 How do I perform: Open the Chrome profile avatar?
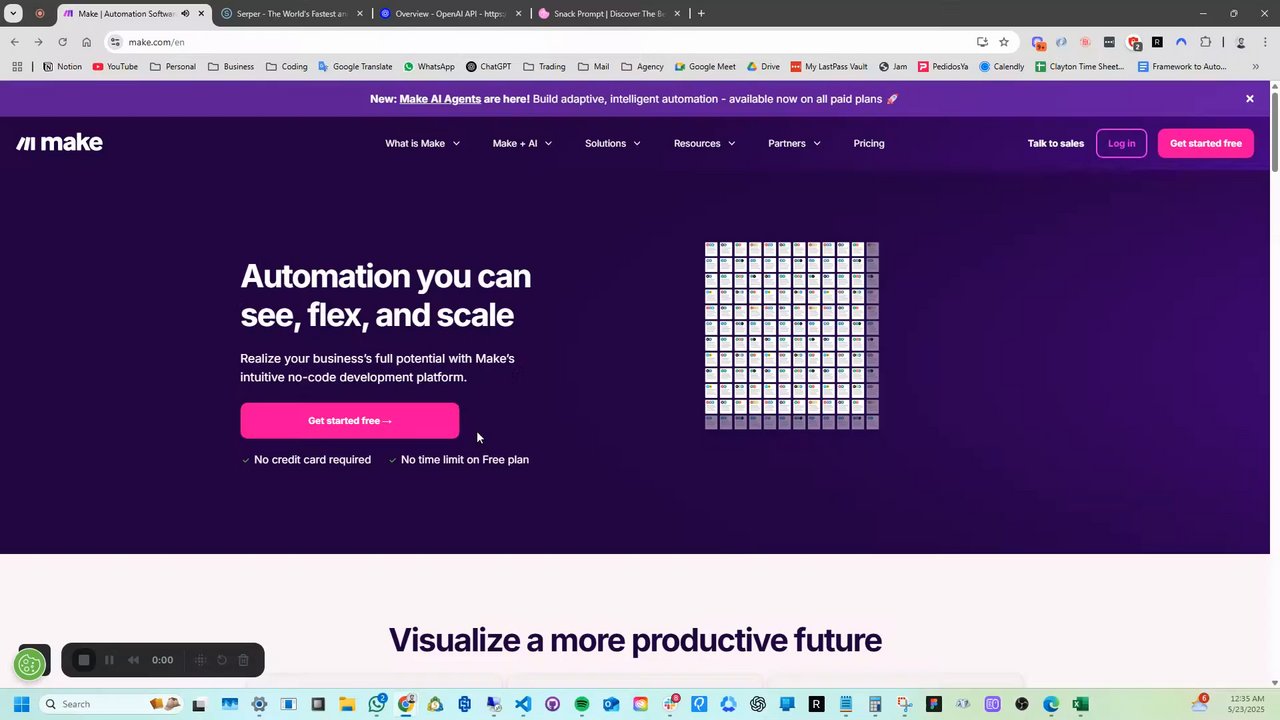1241,42
